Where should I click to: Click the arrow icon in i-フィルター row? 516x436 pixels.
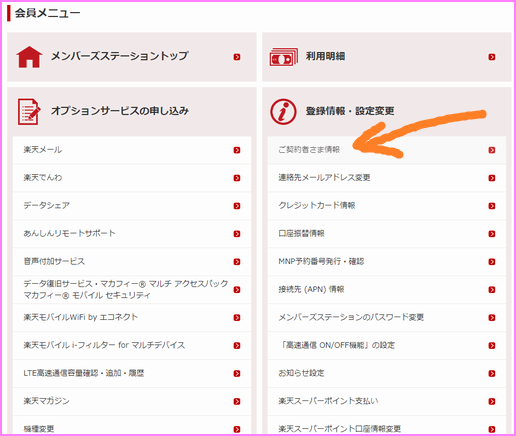[237, 345]
